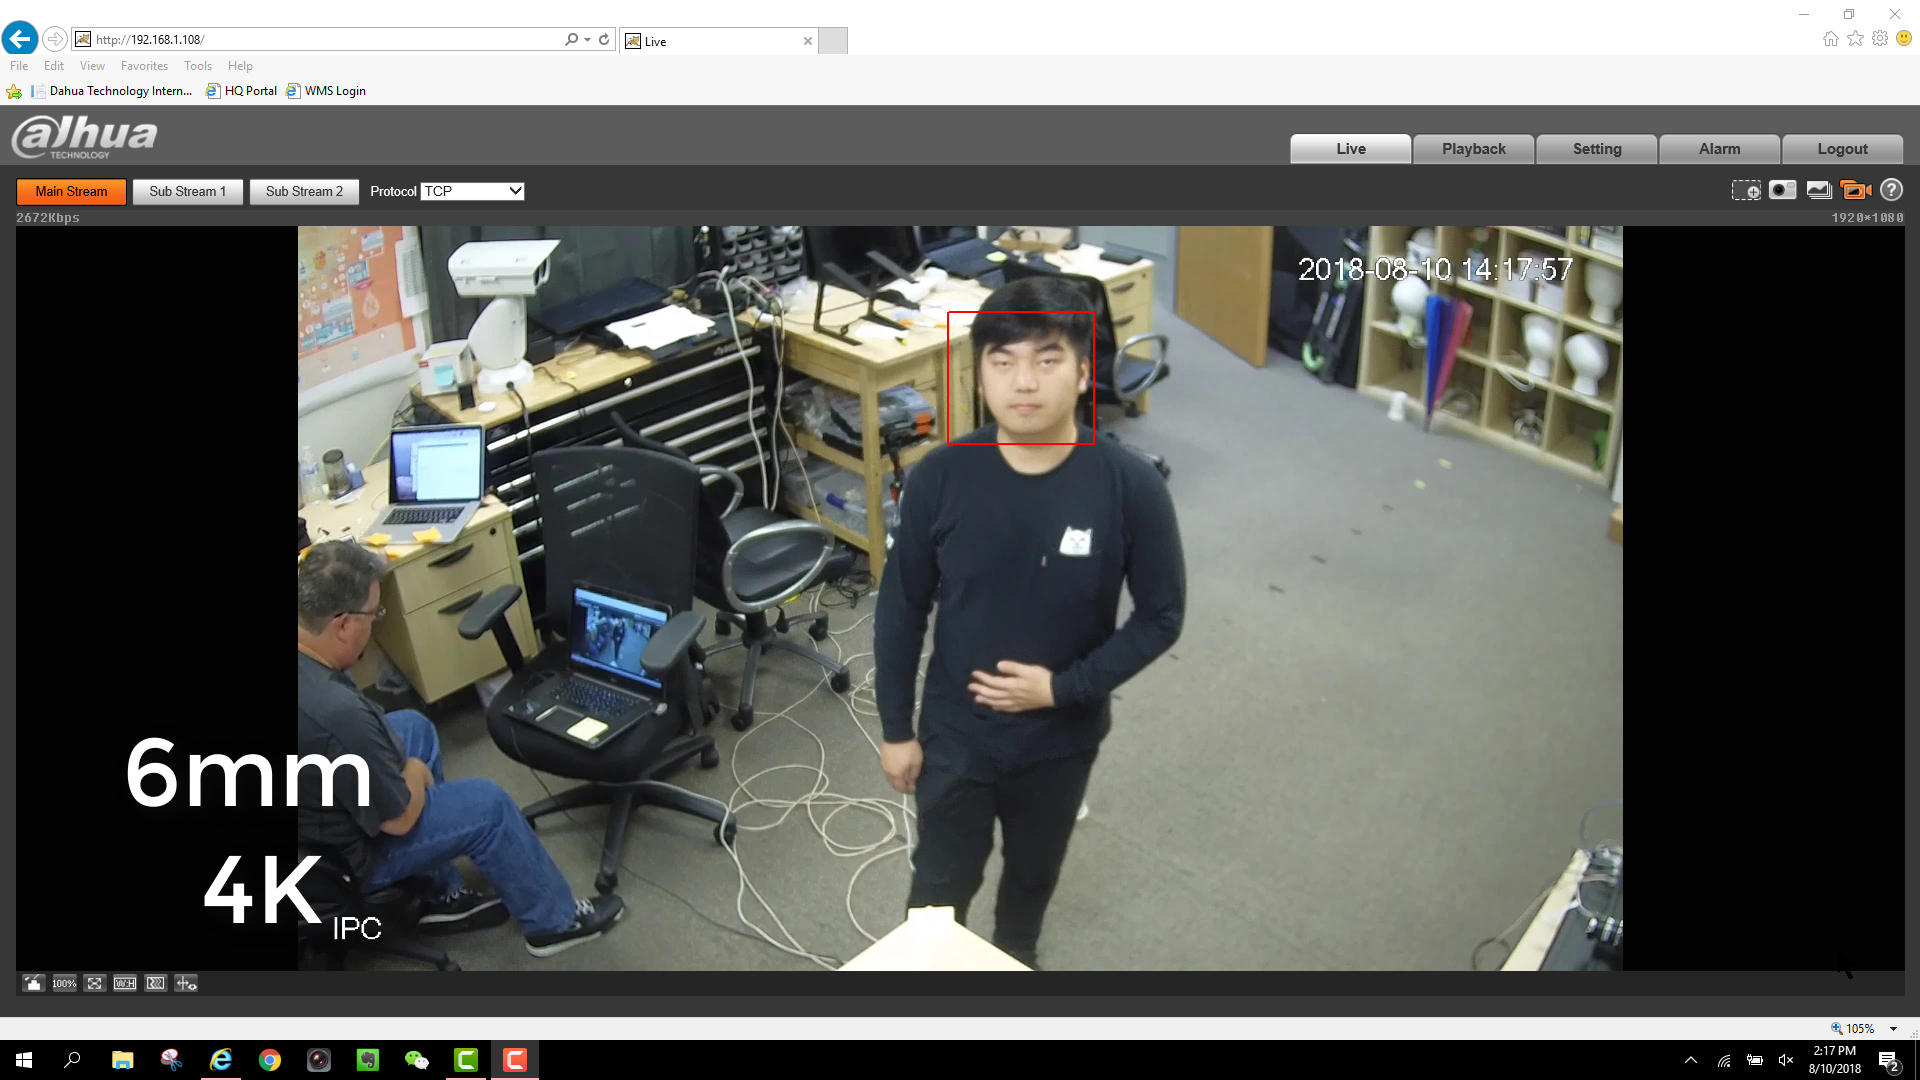Image resolution: width=1920 pixels, height=1080 pixels.
Task: Open the help question mark icon
Action: click(x=1891, y=190)
